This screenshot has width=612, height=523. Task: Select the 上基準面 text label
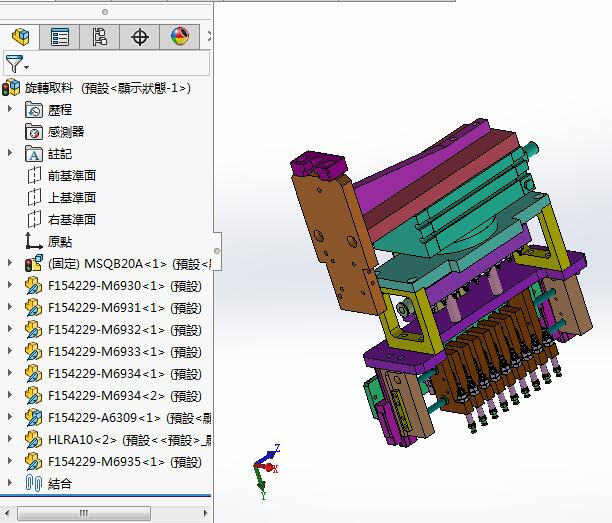click(72, 197)
